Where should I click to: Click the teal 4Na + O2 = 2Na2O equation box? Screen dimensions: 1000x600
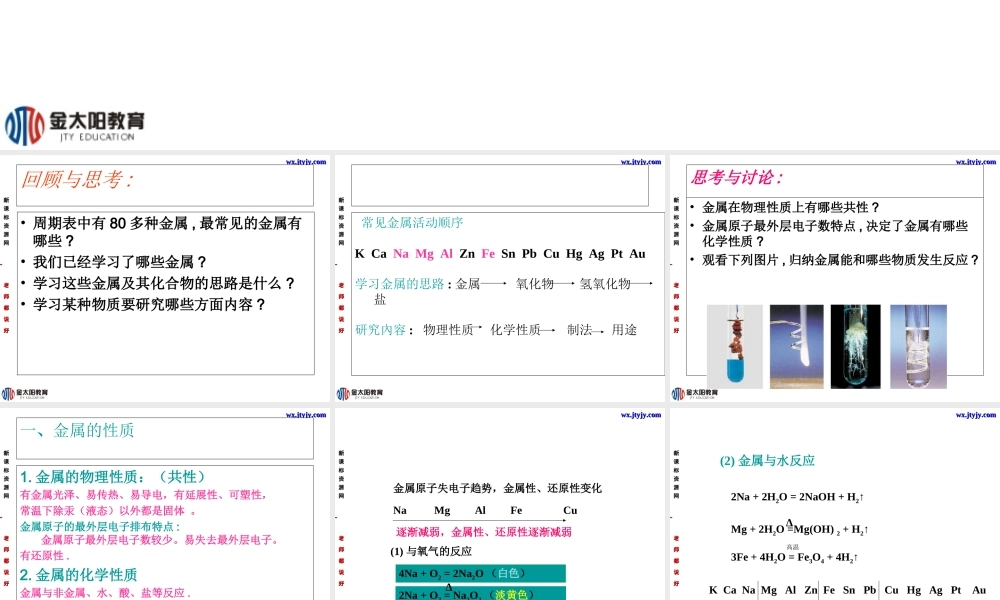[x=480, y=573]
